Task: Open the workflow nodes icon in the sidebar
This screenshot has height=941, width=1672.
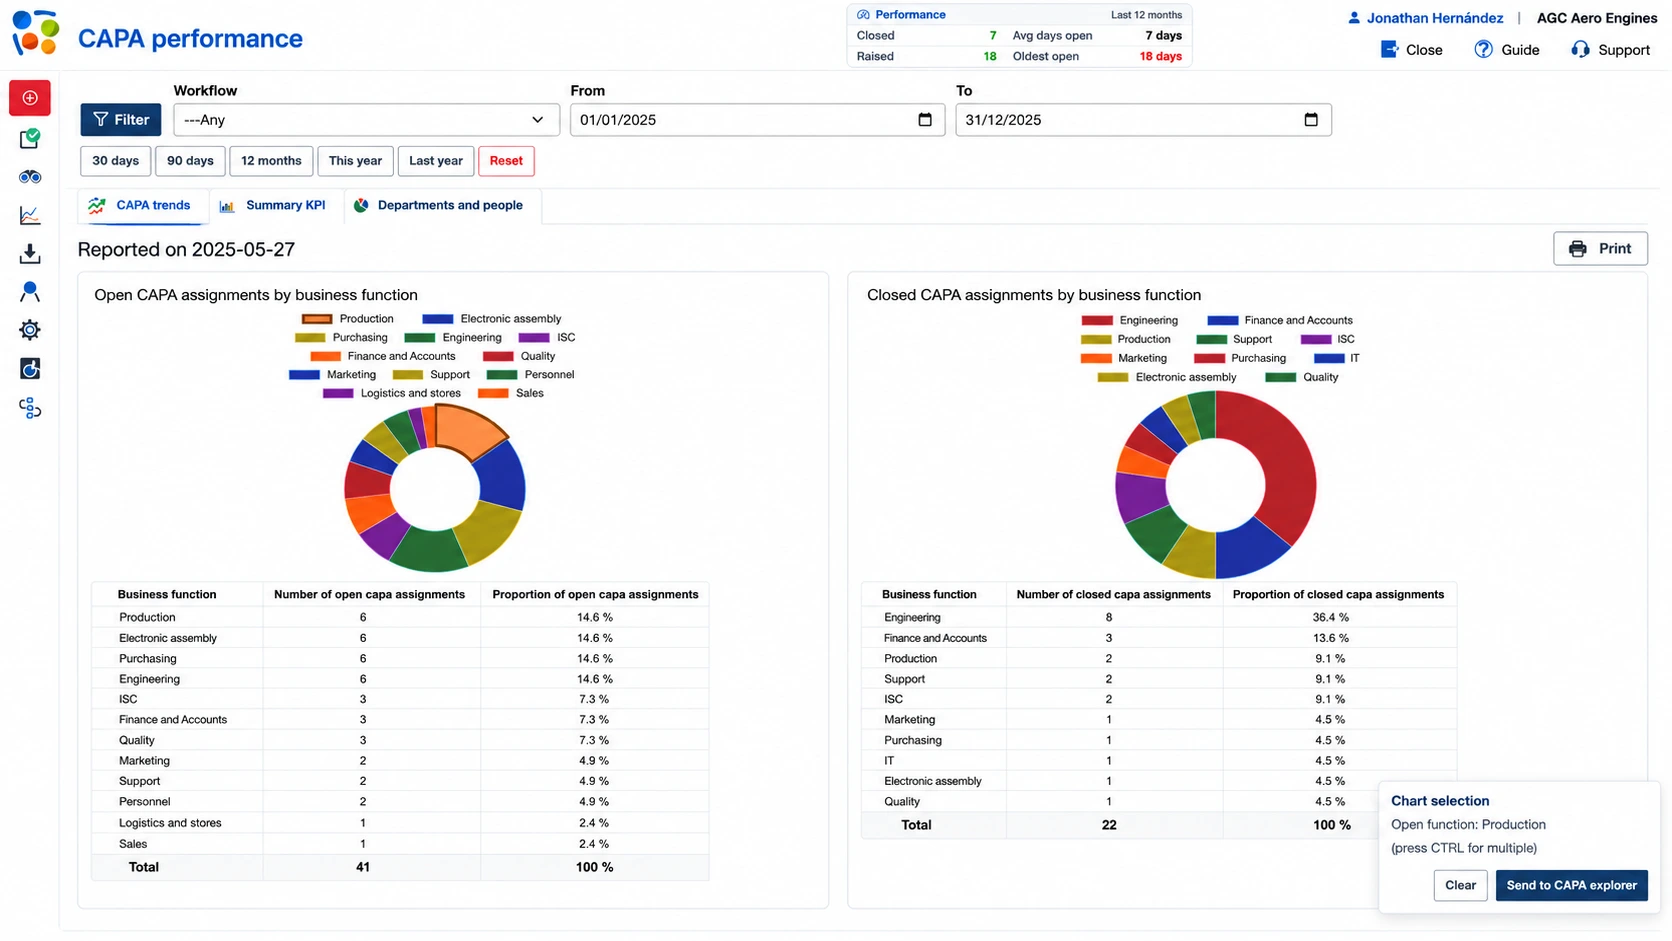Action: tap(30, 408)
